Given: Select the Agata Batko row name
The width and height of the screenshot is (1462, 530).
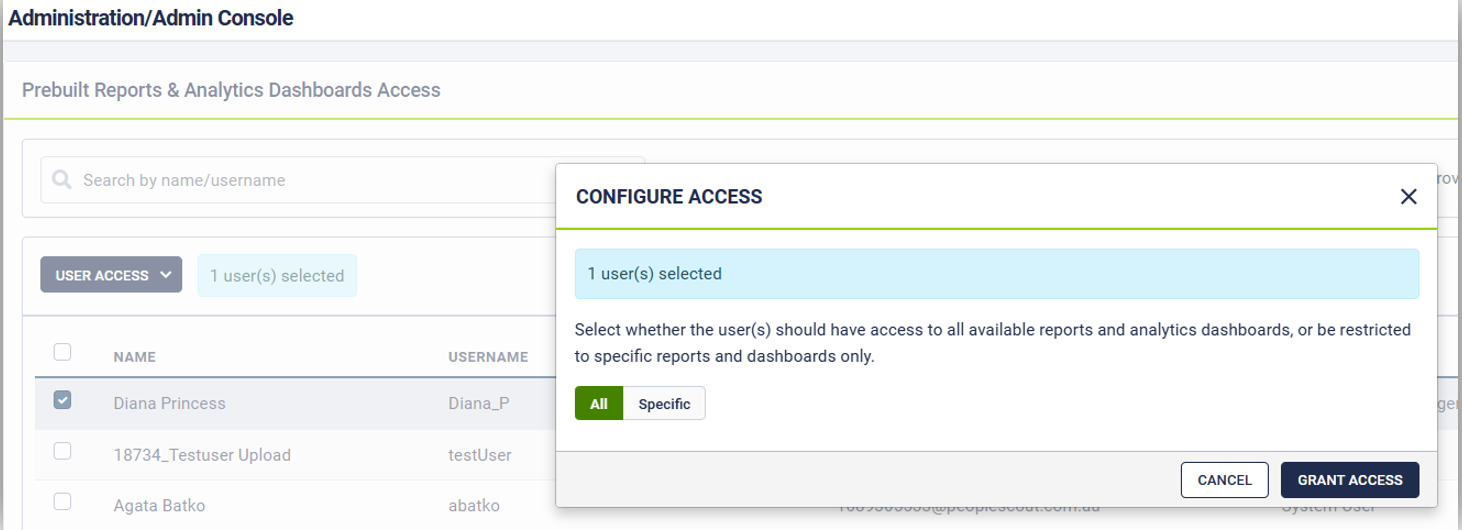Looking at the screenshot, I should tap(160, 506).
